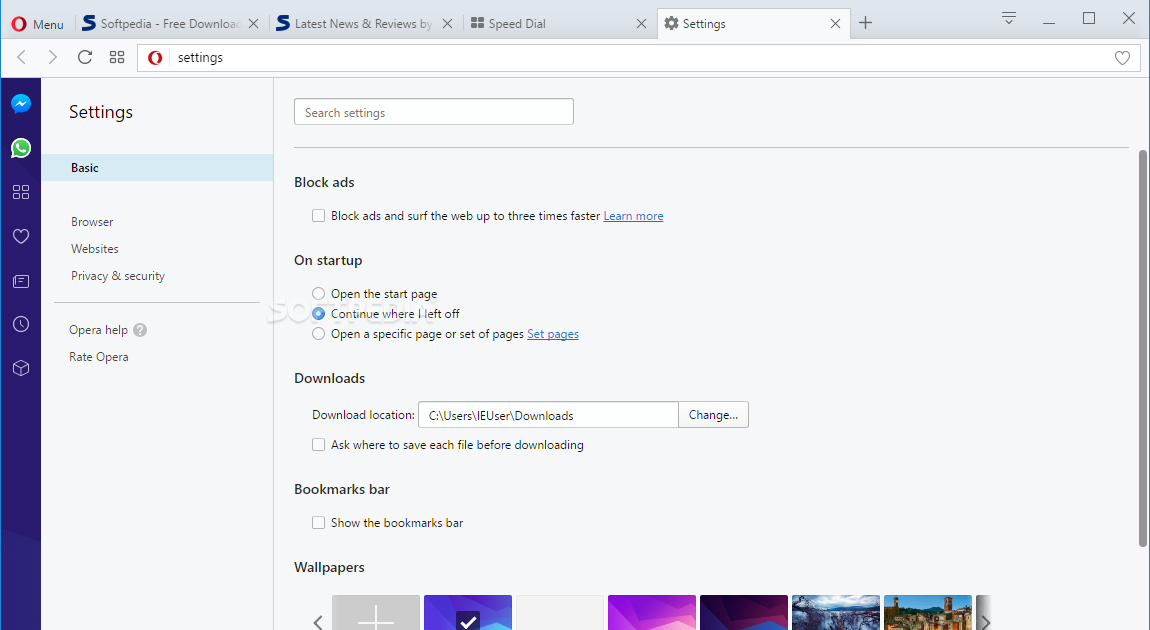
Task: Open Speed Dial from the sidebar
Action: coord(21,192)
